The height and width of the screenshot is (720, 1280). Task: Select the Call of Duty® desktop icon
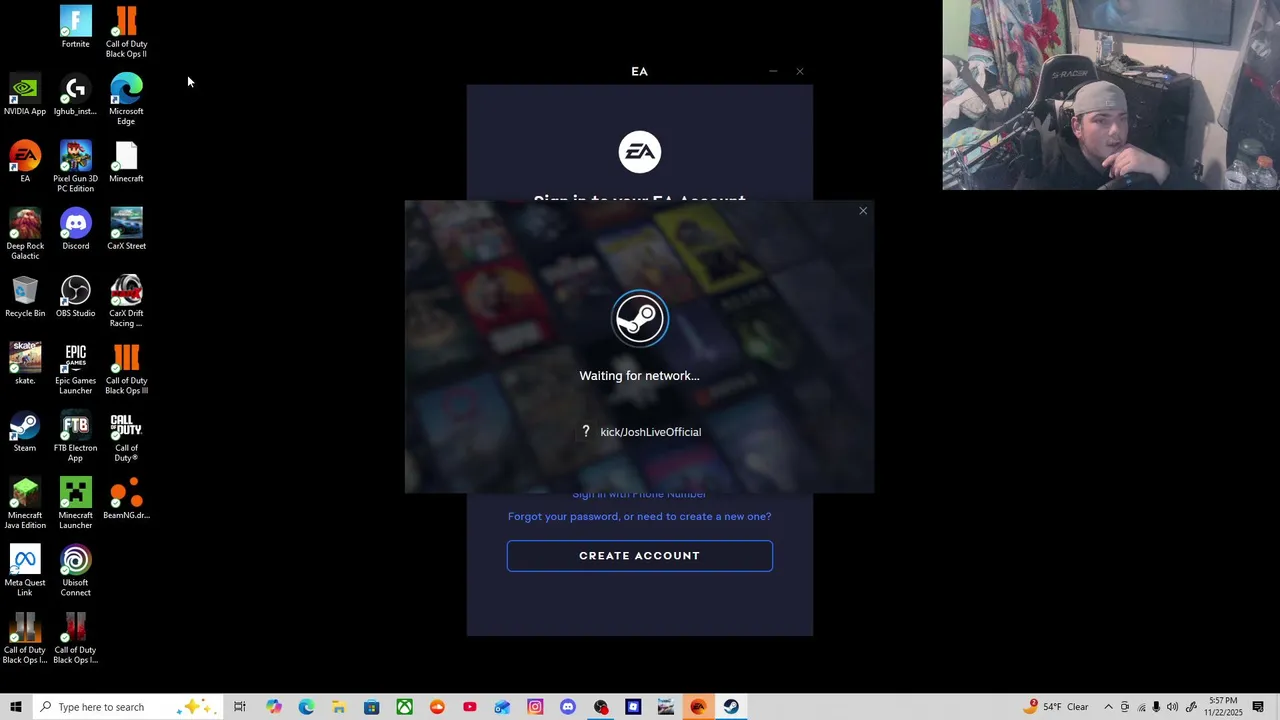coord(126,436)
